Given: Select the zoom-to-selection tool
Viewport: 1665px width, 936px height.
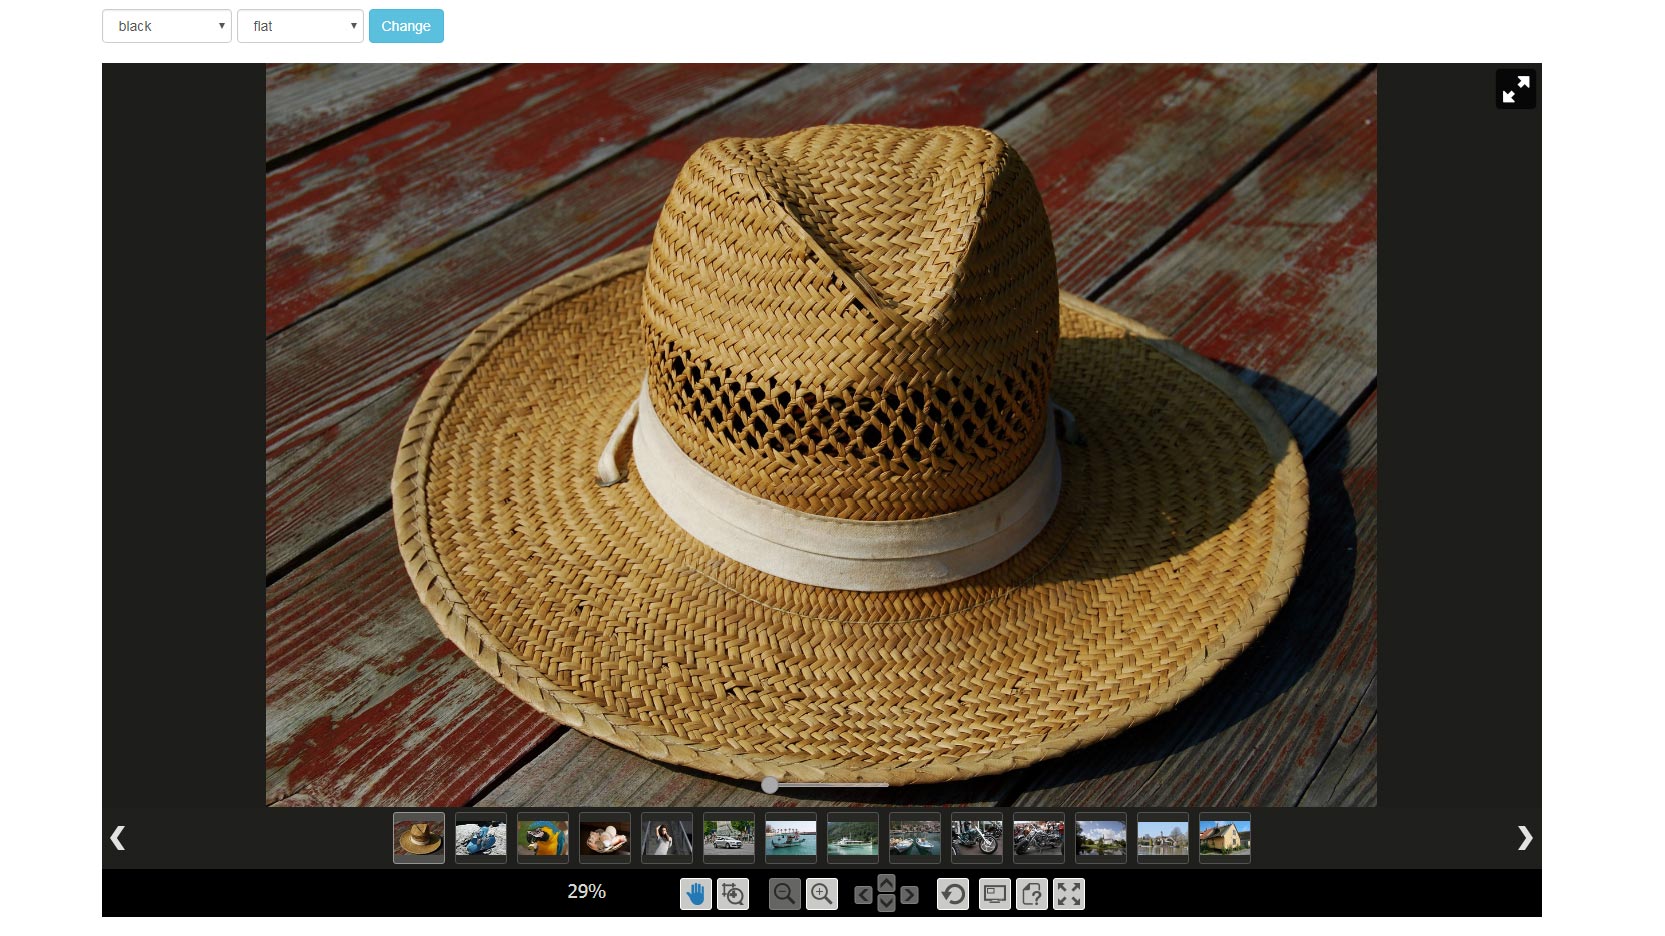Looking at the screenshot, I should click(x=733, y=894).
